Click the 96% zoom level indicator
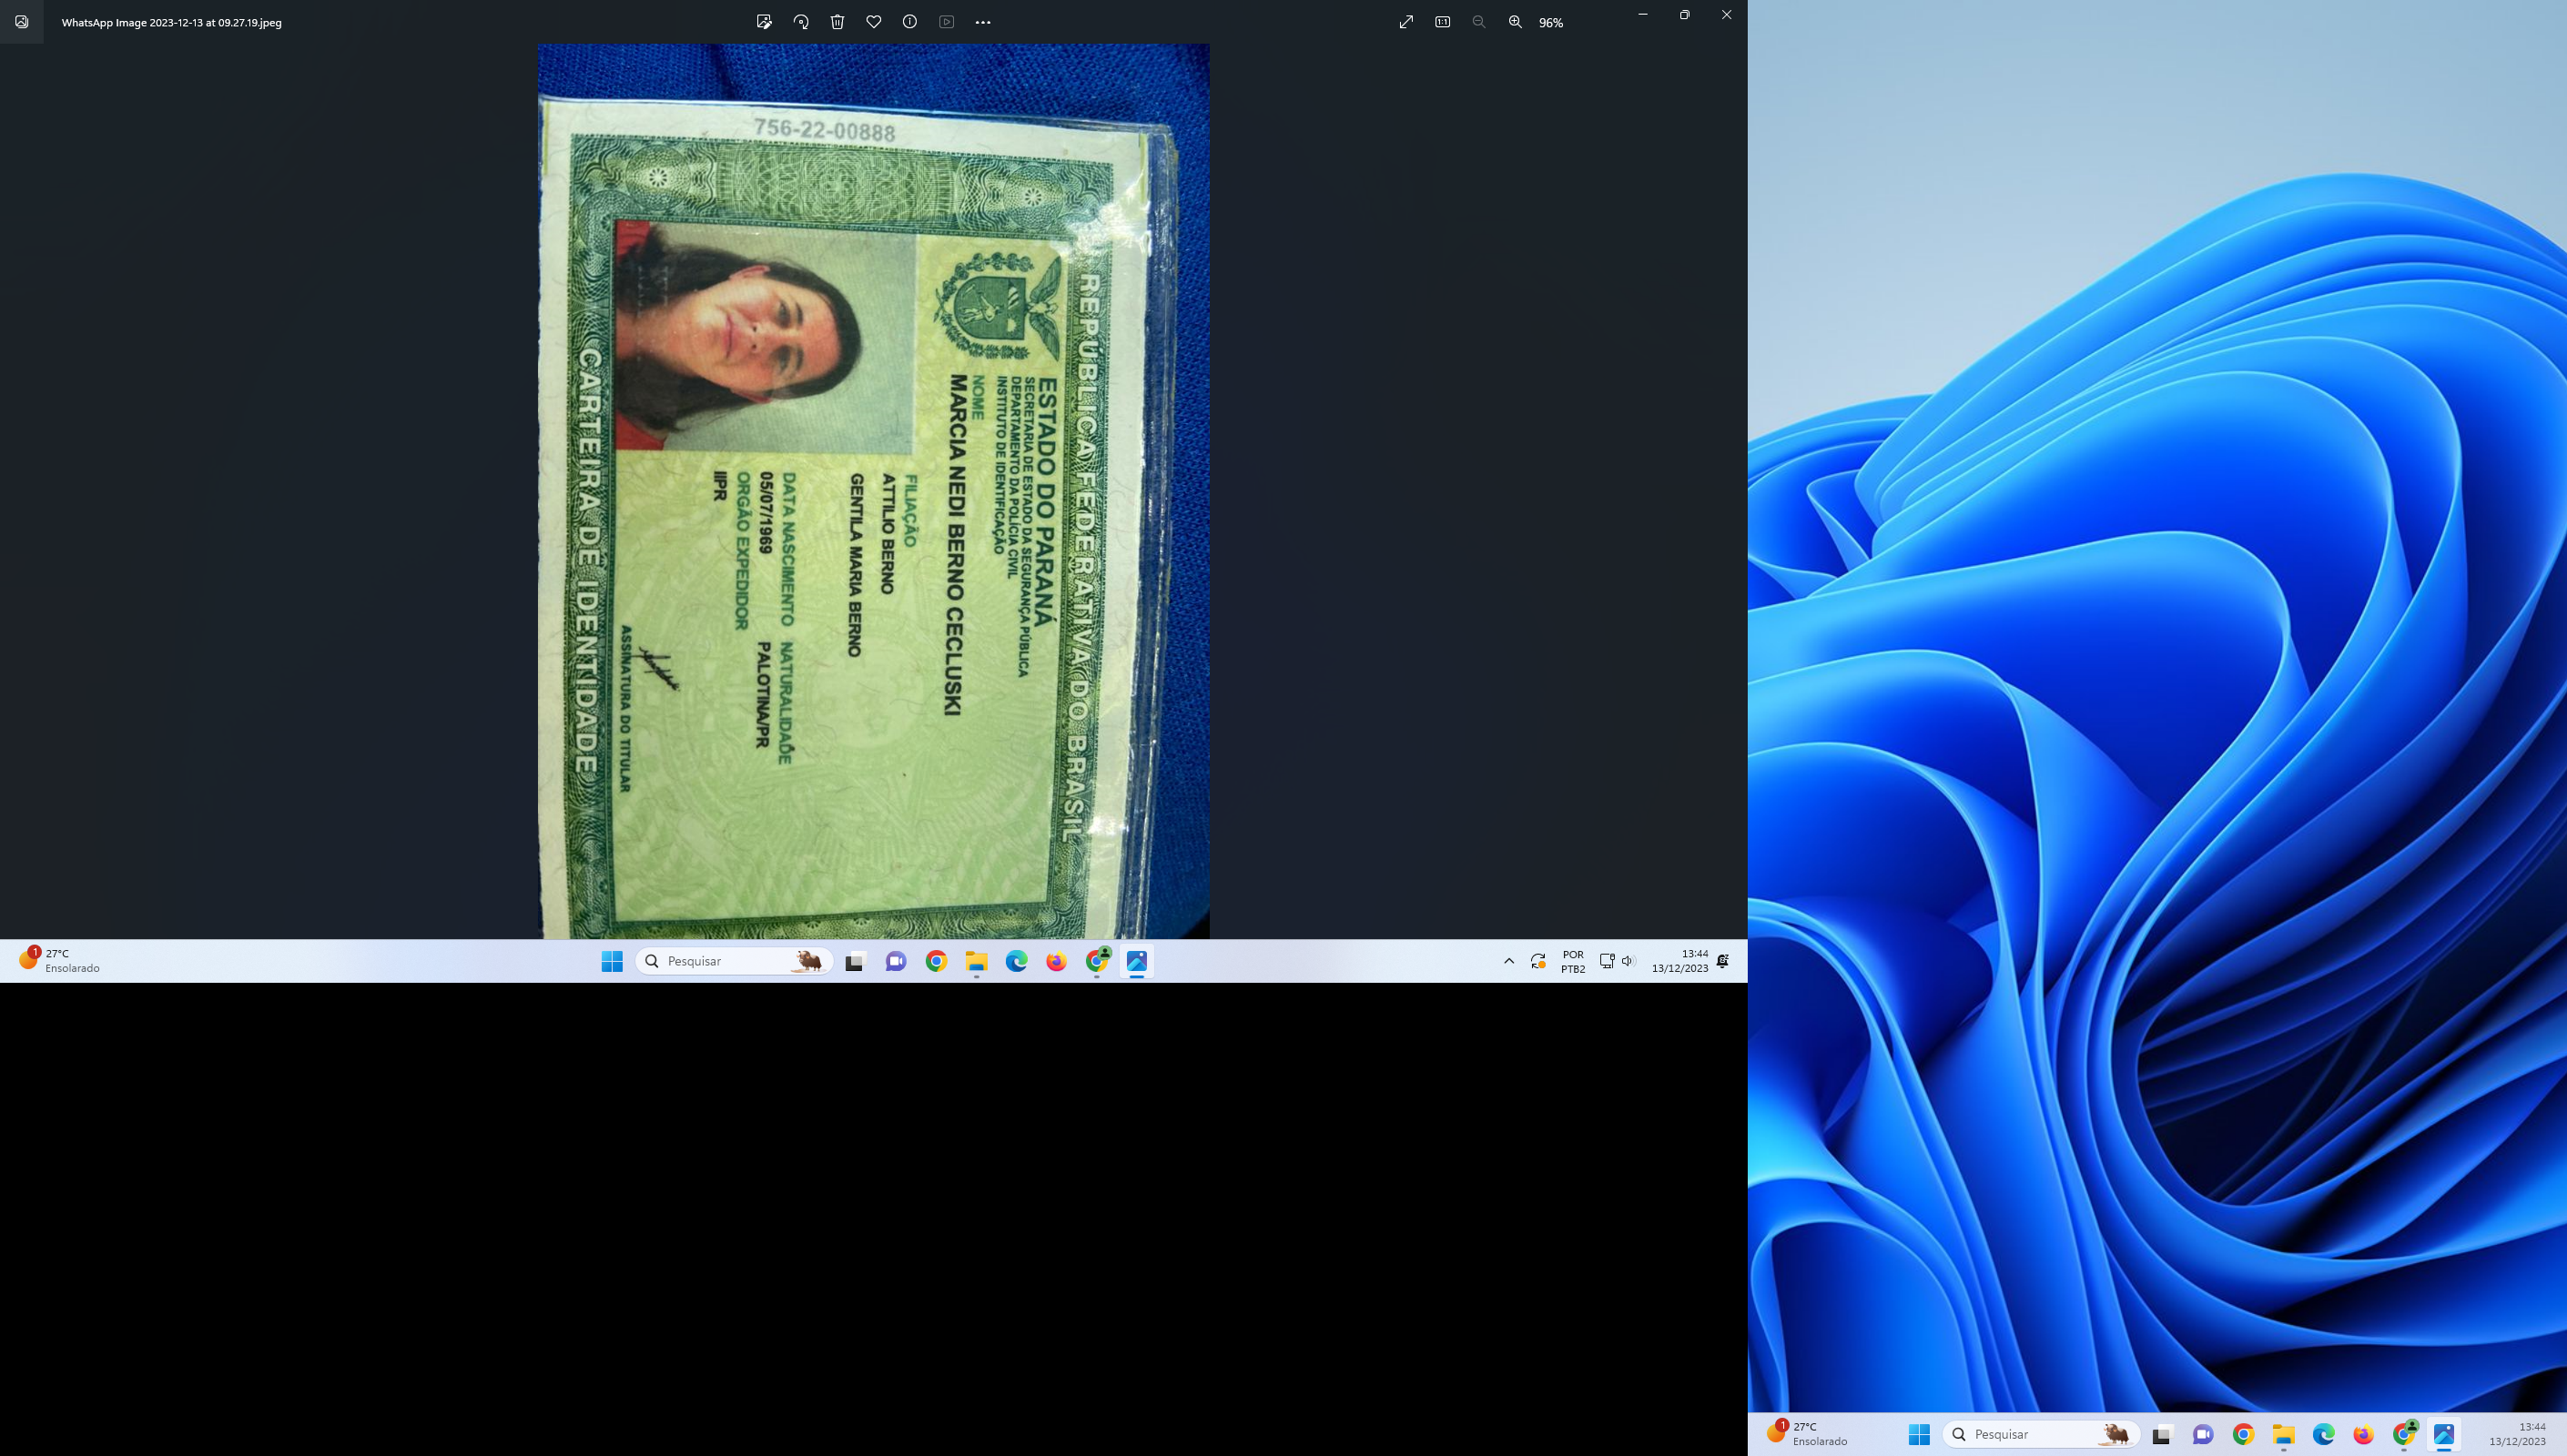Viewport: 2567px width, 1456px height. point(1550,23)
